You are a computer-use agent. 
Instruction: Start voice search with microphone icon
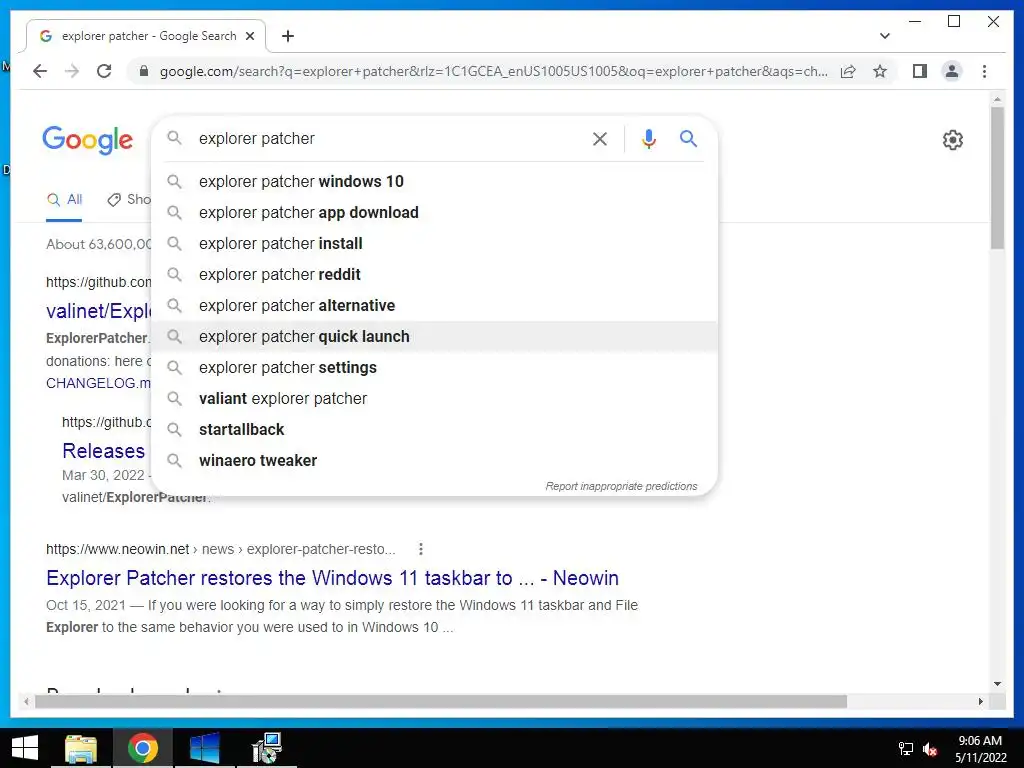click(648, 138)
